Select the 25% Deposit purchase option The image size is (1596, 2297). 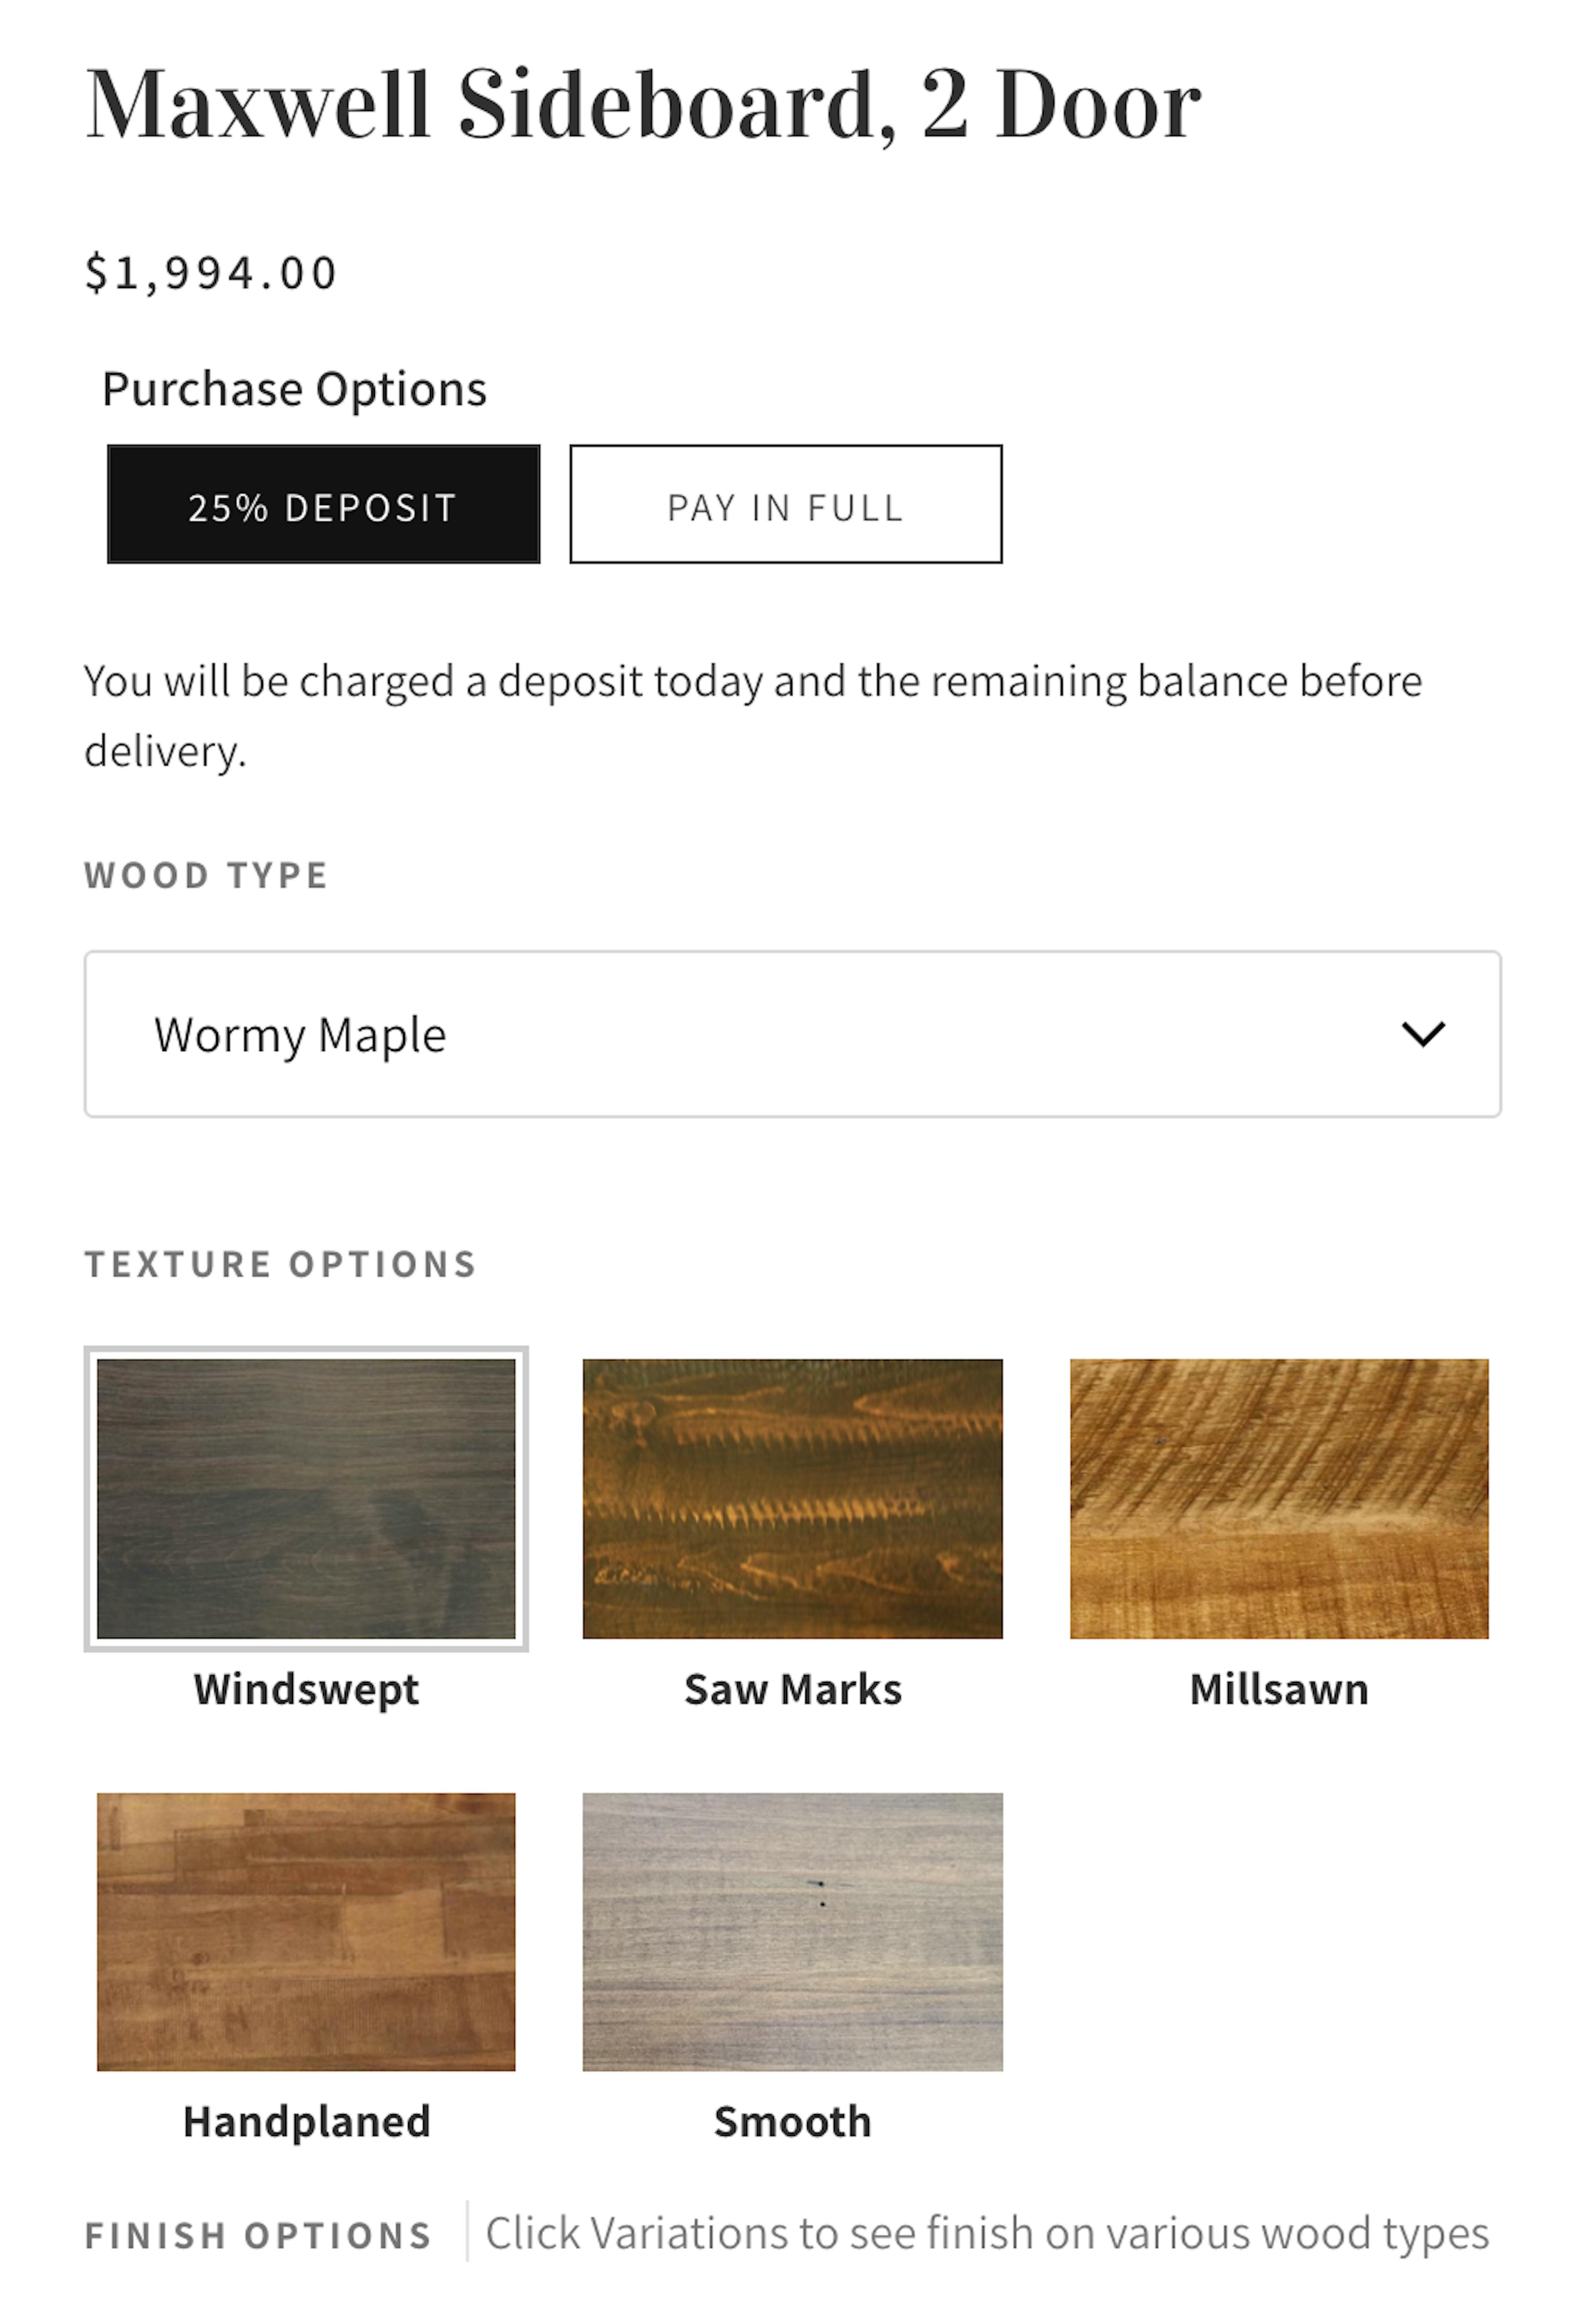[323, 504]
